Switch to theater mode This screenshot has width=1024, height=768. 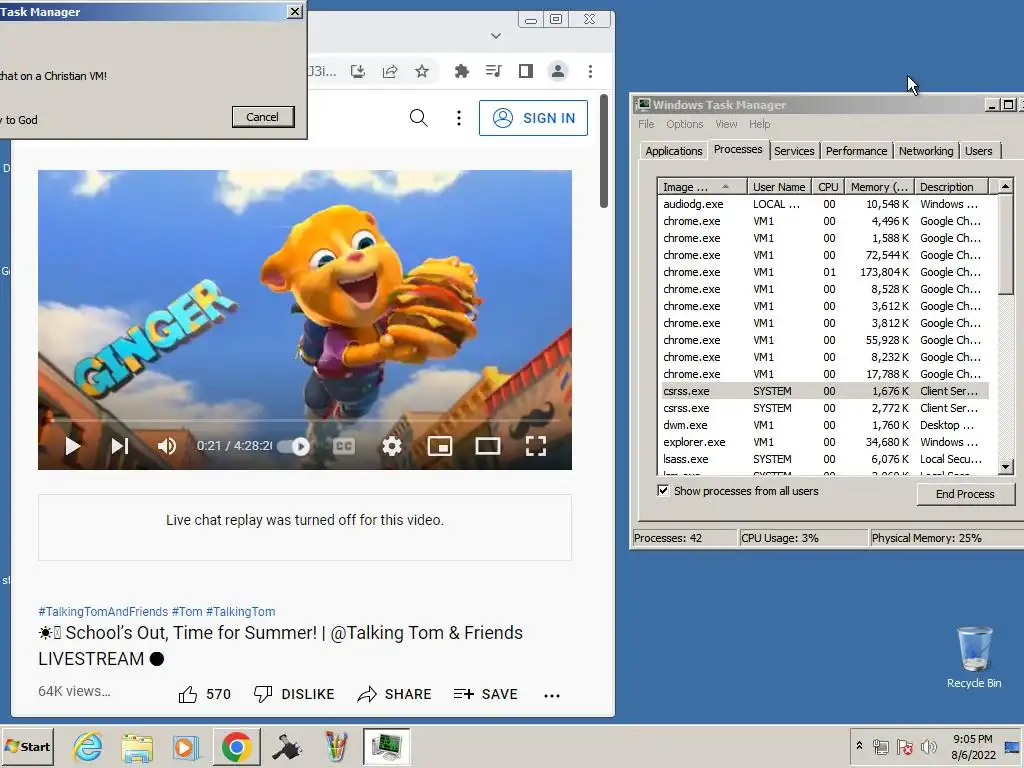click(488, 446)
